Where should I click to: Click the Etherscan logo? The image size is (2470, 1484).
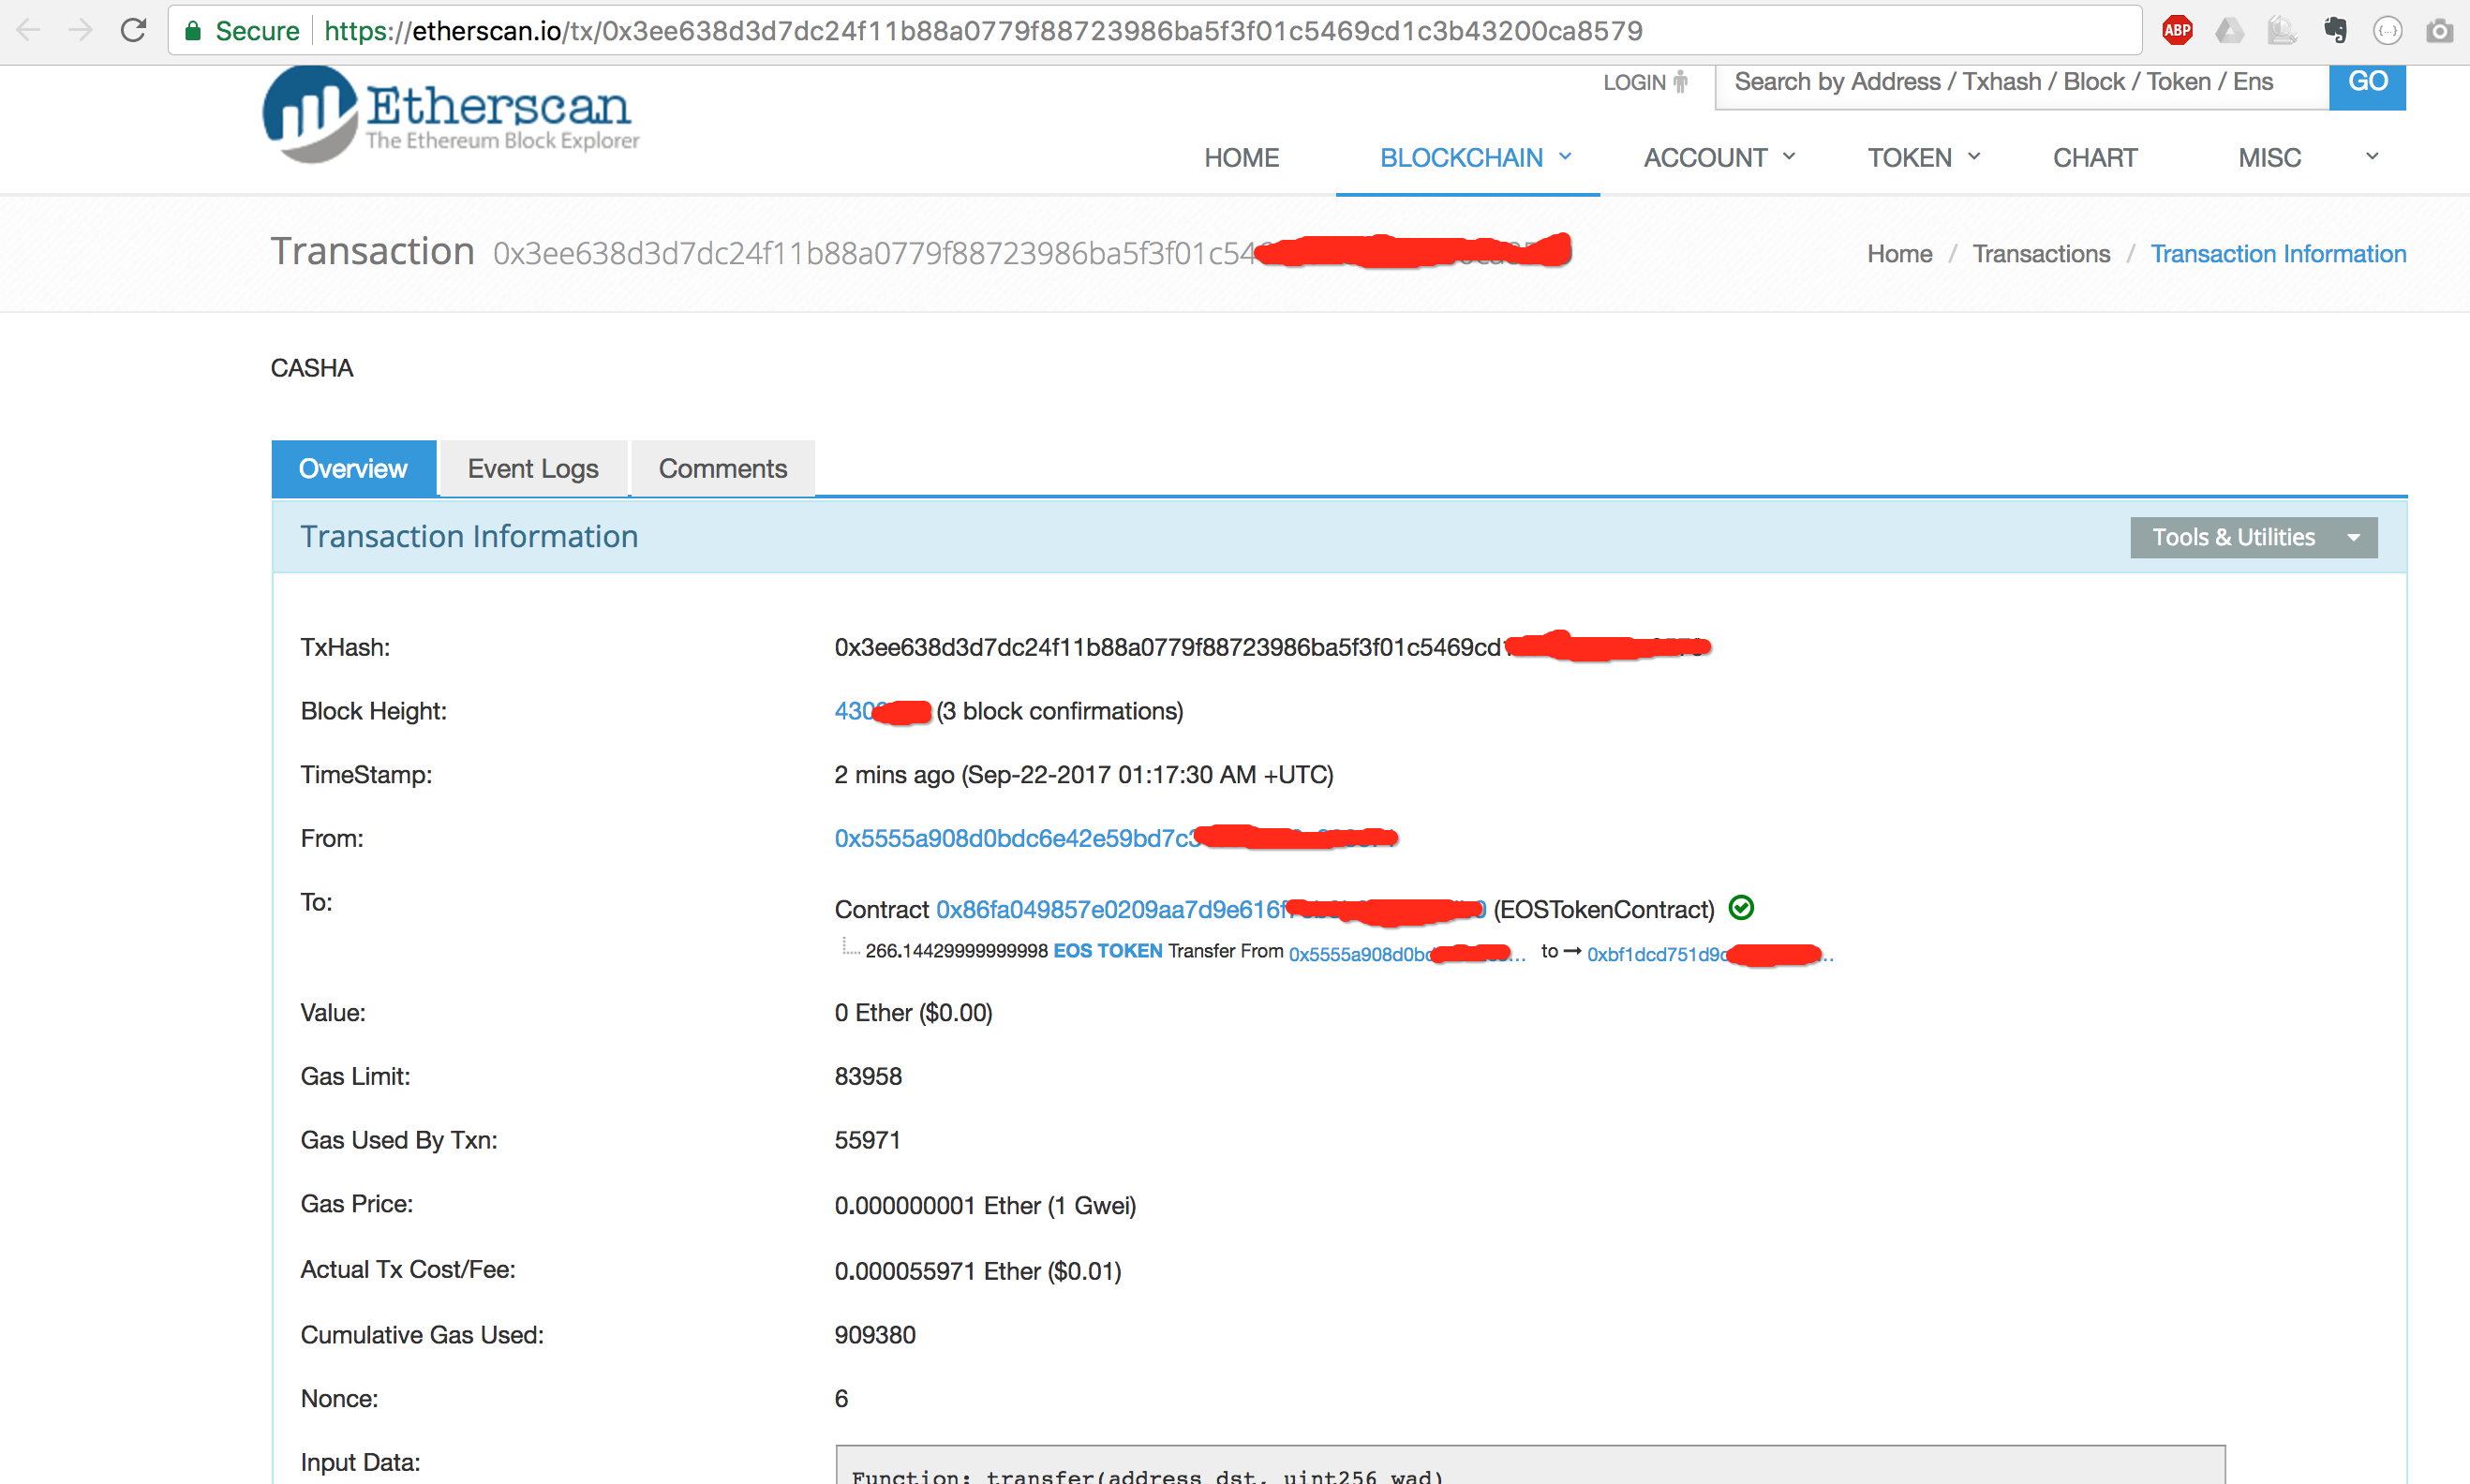[451, 115]
